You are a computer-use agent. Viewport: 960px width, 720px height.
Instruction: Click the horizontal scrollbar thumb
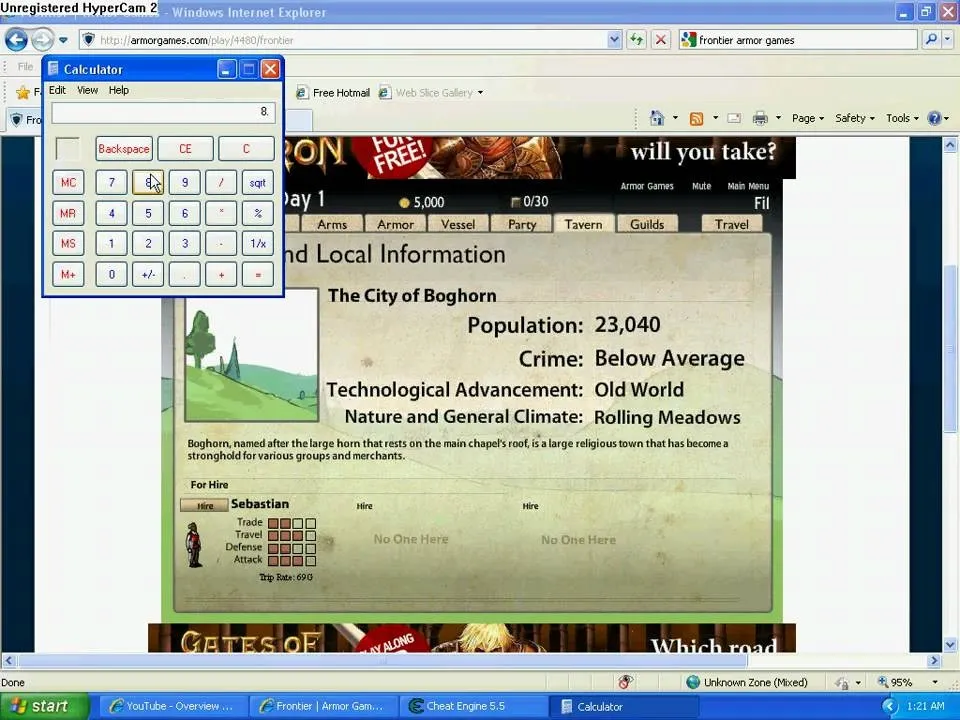(383, 661)
